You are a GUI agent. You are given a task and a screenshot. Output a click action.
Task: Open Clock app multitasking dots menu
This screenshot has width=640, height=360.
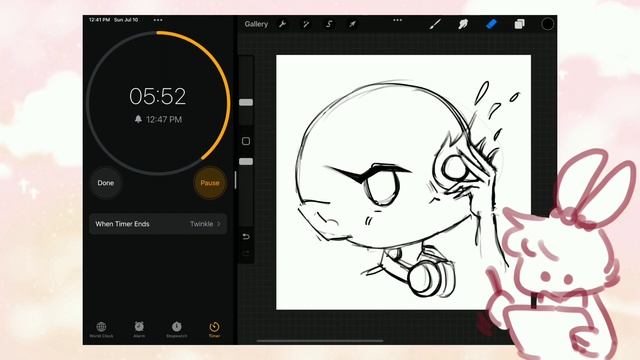(158, 20)
